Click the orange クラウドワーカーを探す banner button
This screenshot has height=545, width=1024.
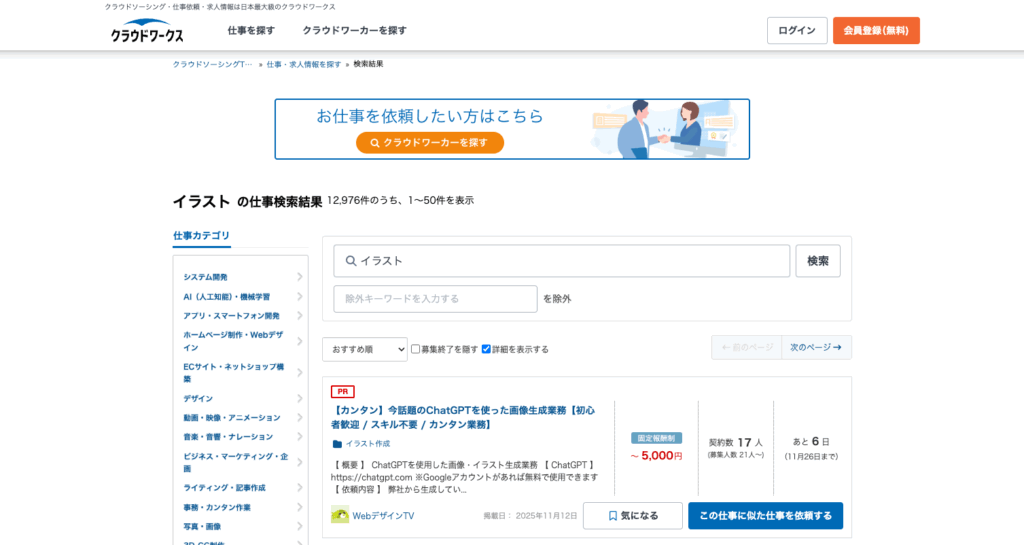point(430,142)
